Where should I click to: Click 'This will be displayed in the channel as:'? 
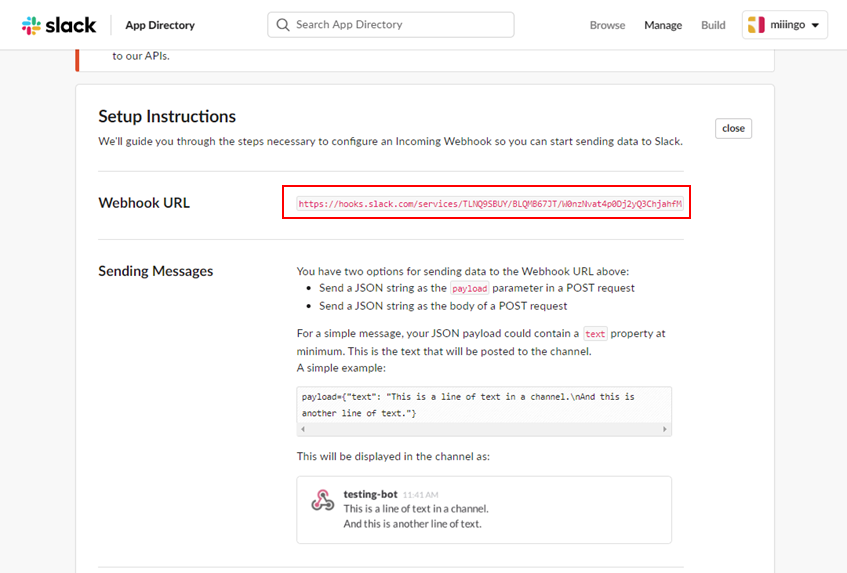[393, 456]
